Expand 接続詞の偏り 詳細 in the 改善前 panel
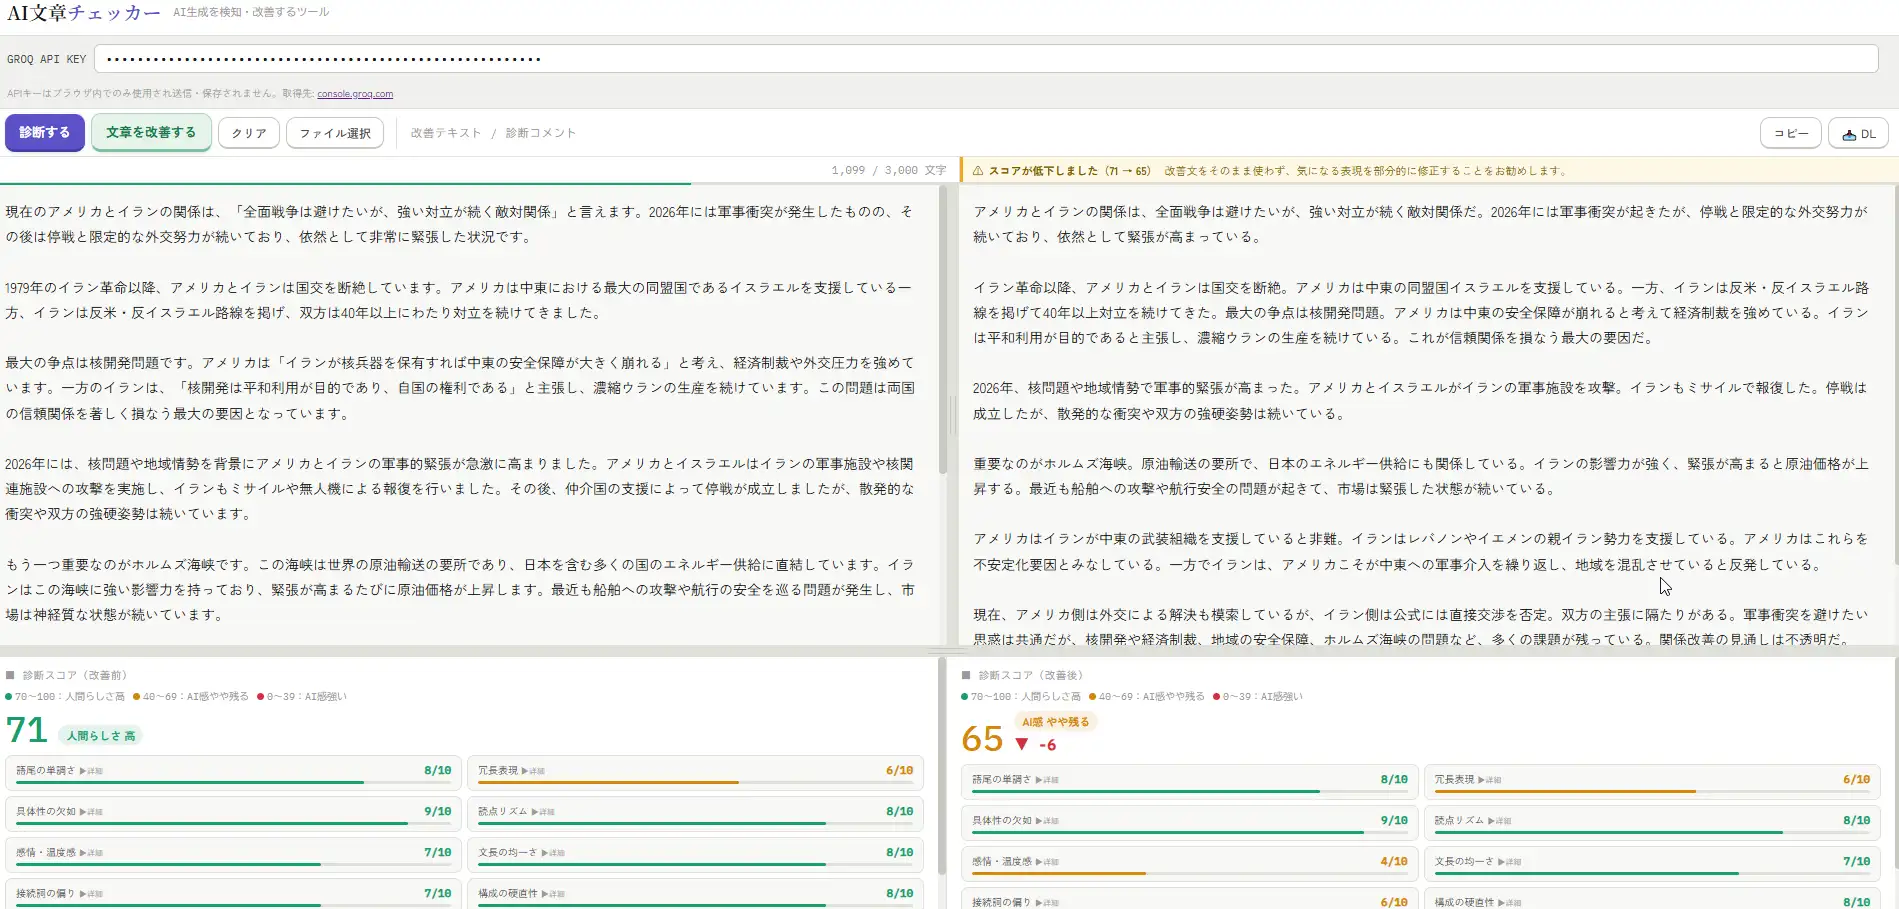This screenshot has width=1899, height=909. tap(91, 894)
